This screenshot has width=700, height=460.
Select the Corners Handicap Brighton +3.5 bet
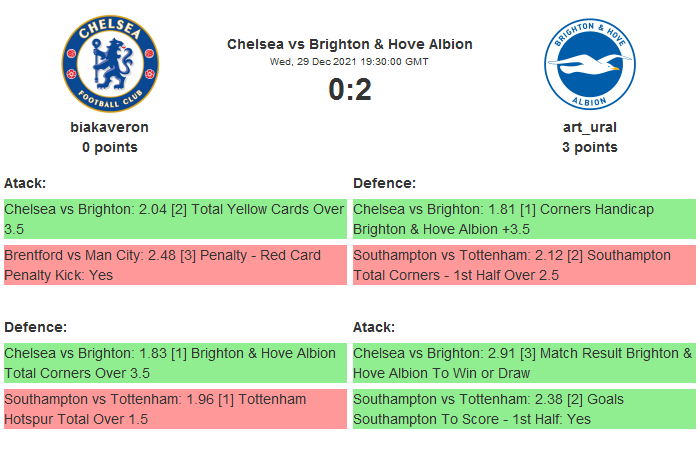pyautogui.click(x=523, y=219)
